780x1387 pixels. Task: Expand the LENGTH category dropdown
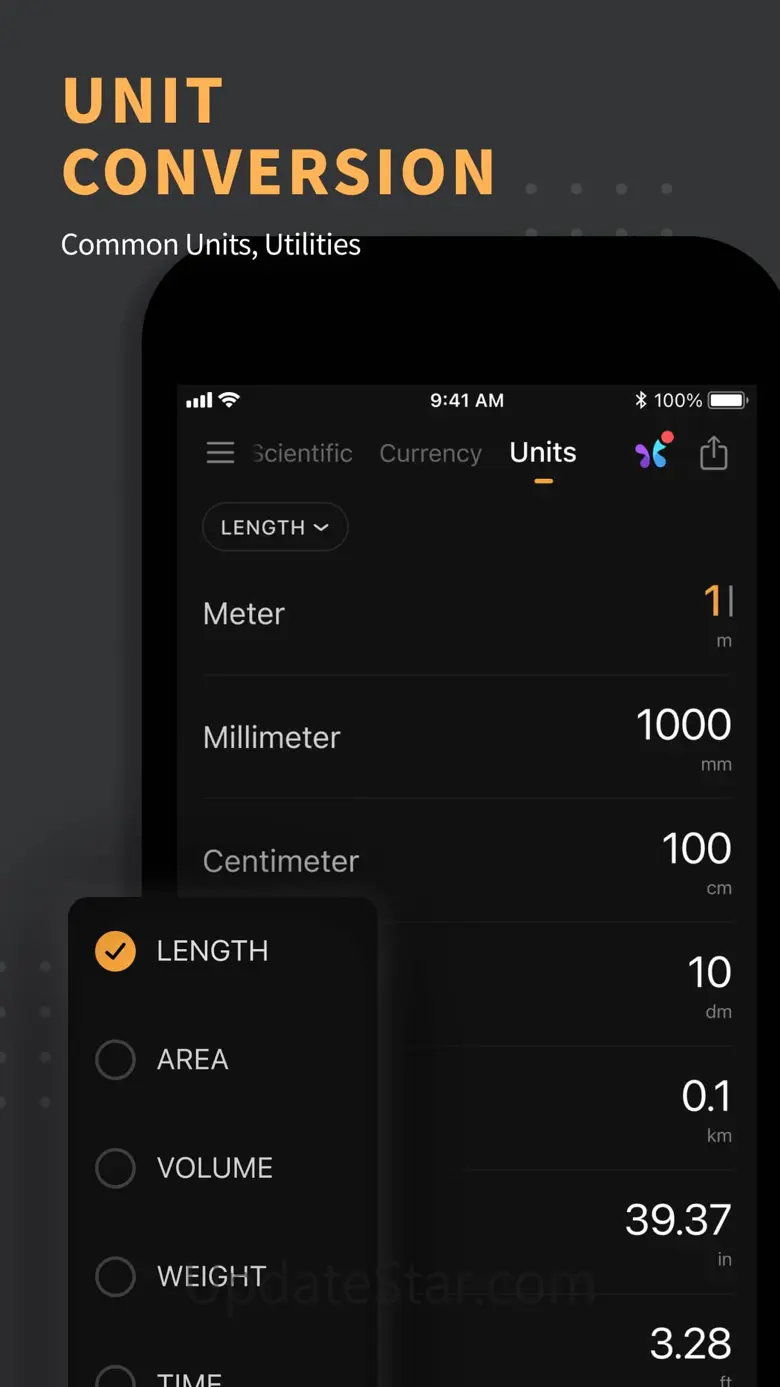pyautogui.click(x=274, y=527)
